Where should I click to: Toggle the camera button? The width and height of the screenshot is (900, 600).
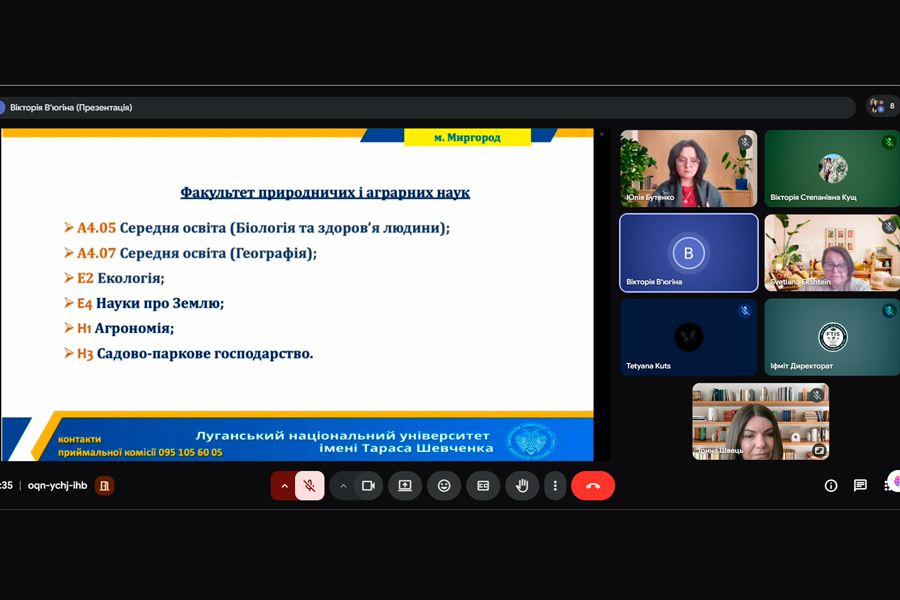368,486
